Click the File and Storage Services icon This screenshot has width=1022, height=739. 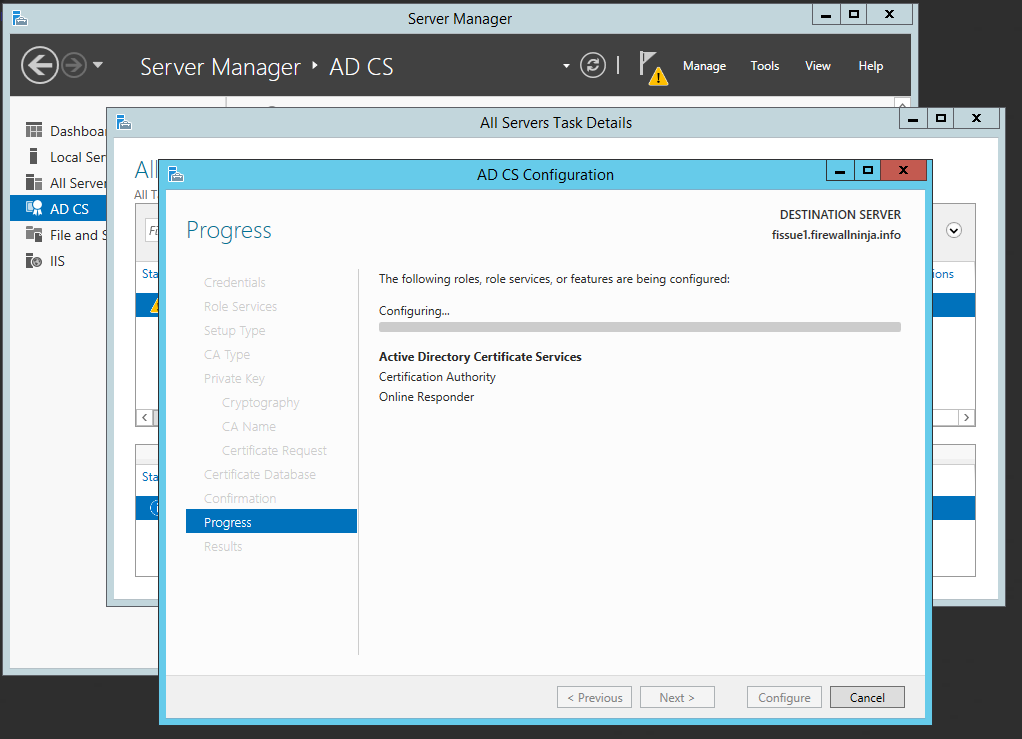click(x=34, y=235)
